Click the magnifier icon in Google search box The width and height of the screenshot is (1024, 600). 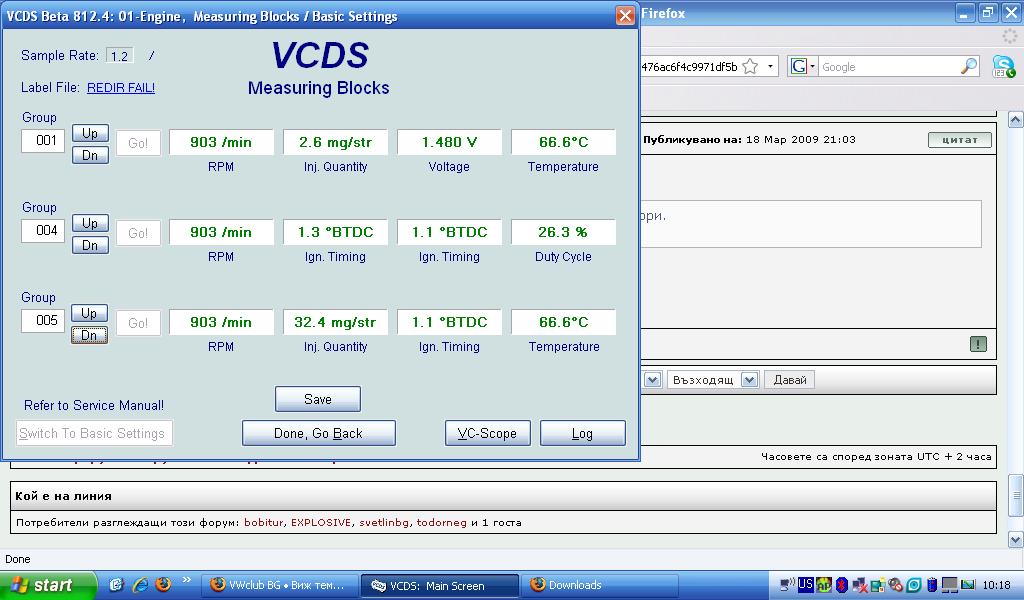click(x=969, y=67)
